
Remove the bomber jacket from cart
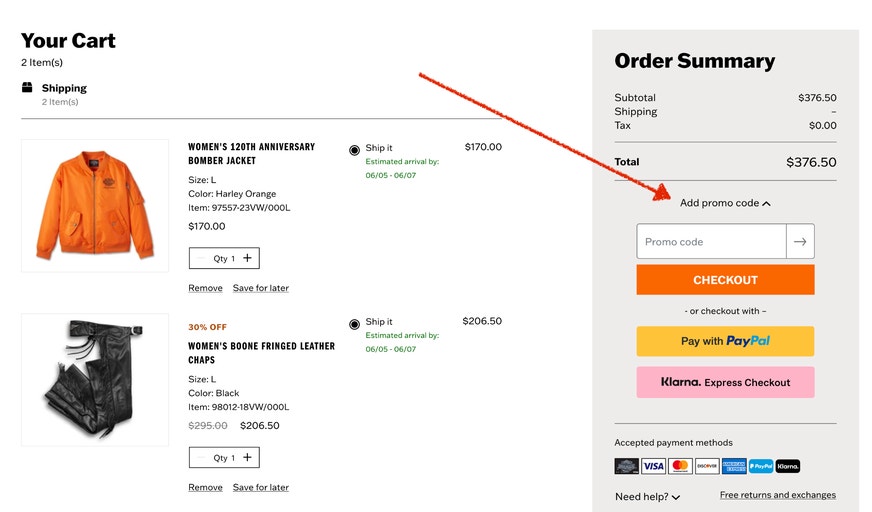coord(205,288)
